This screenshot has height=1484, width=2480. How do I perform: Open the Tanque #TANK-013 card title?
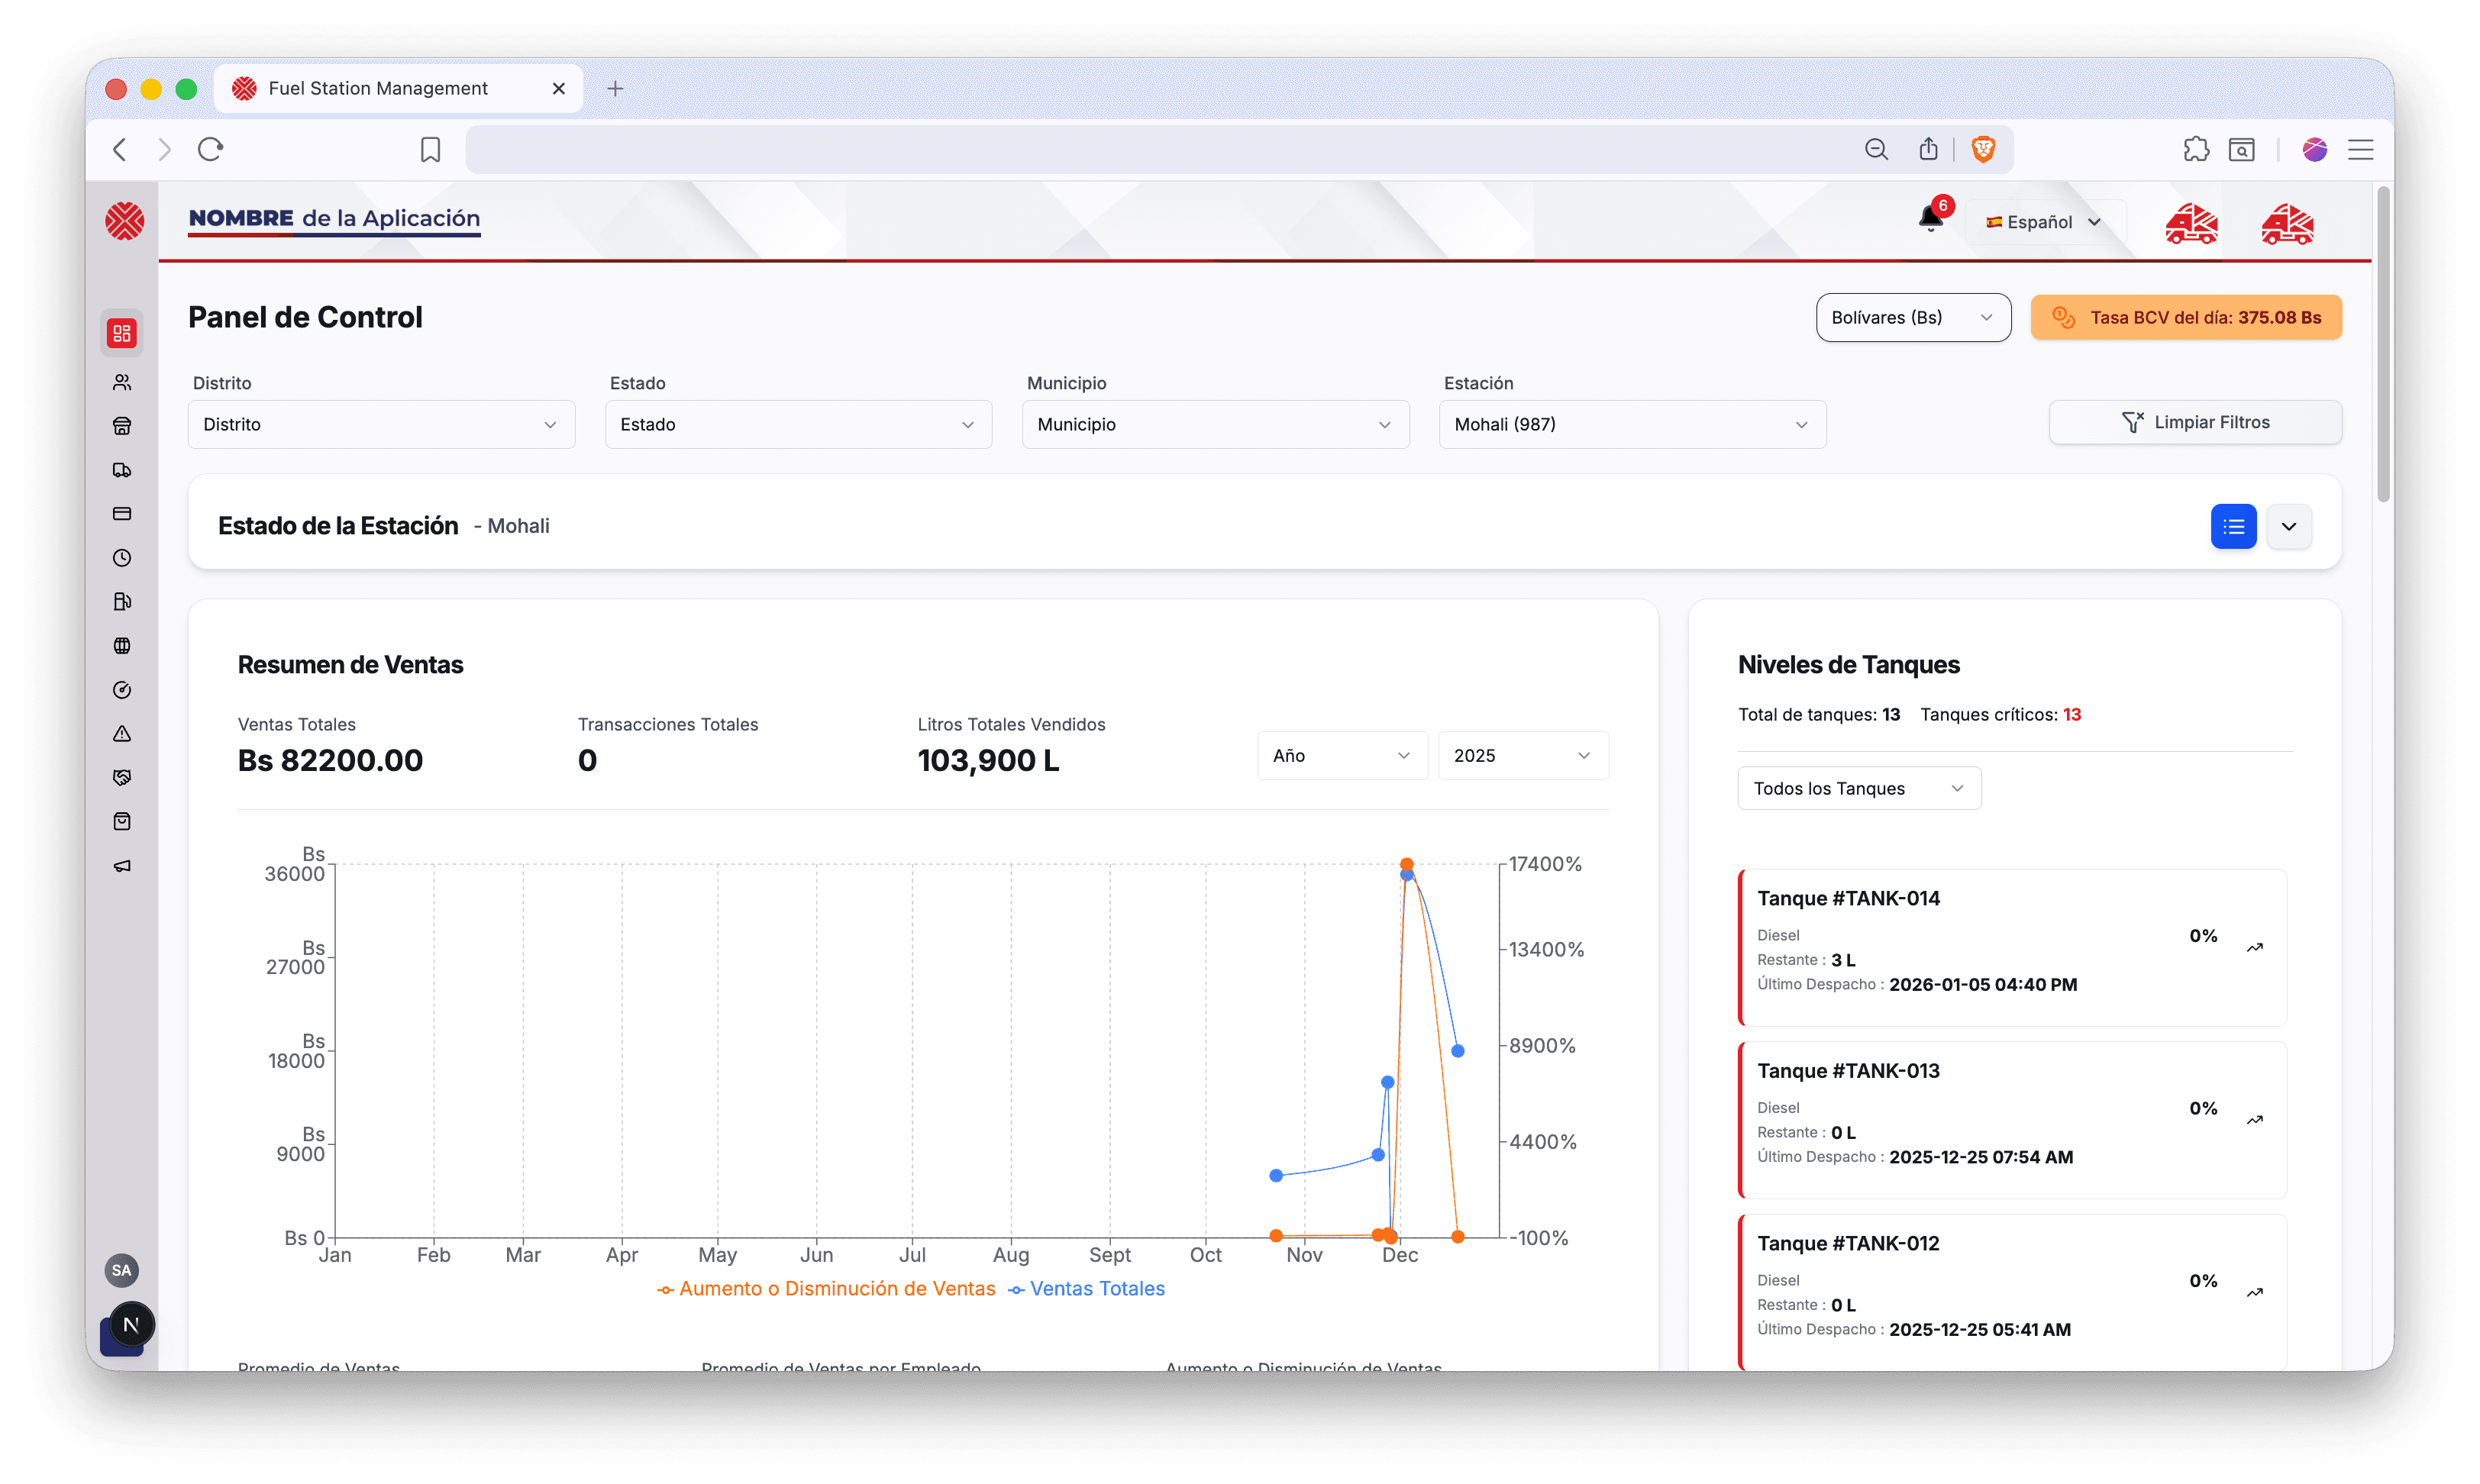(1848, 1070)
